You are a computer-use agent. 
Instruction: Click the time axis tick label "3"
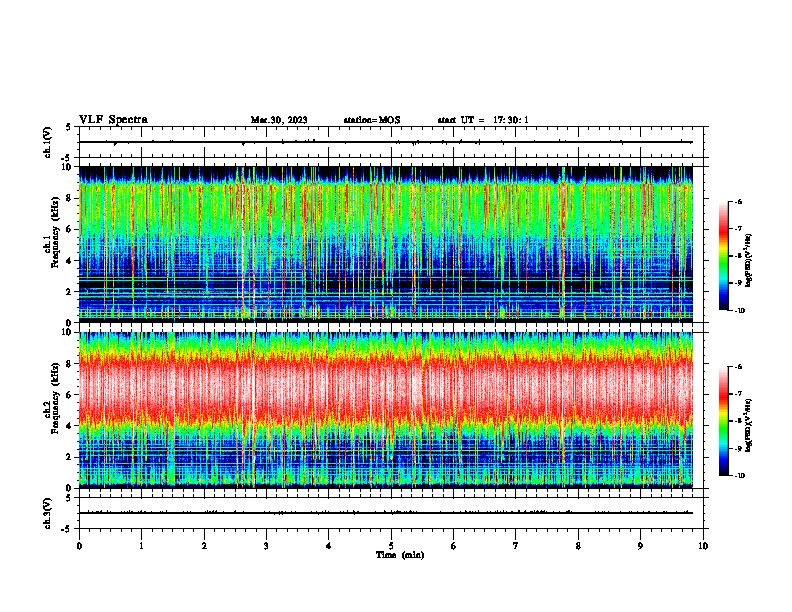tap(266, 546)
